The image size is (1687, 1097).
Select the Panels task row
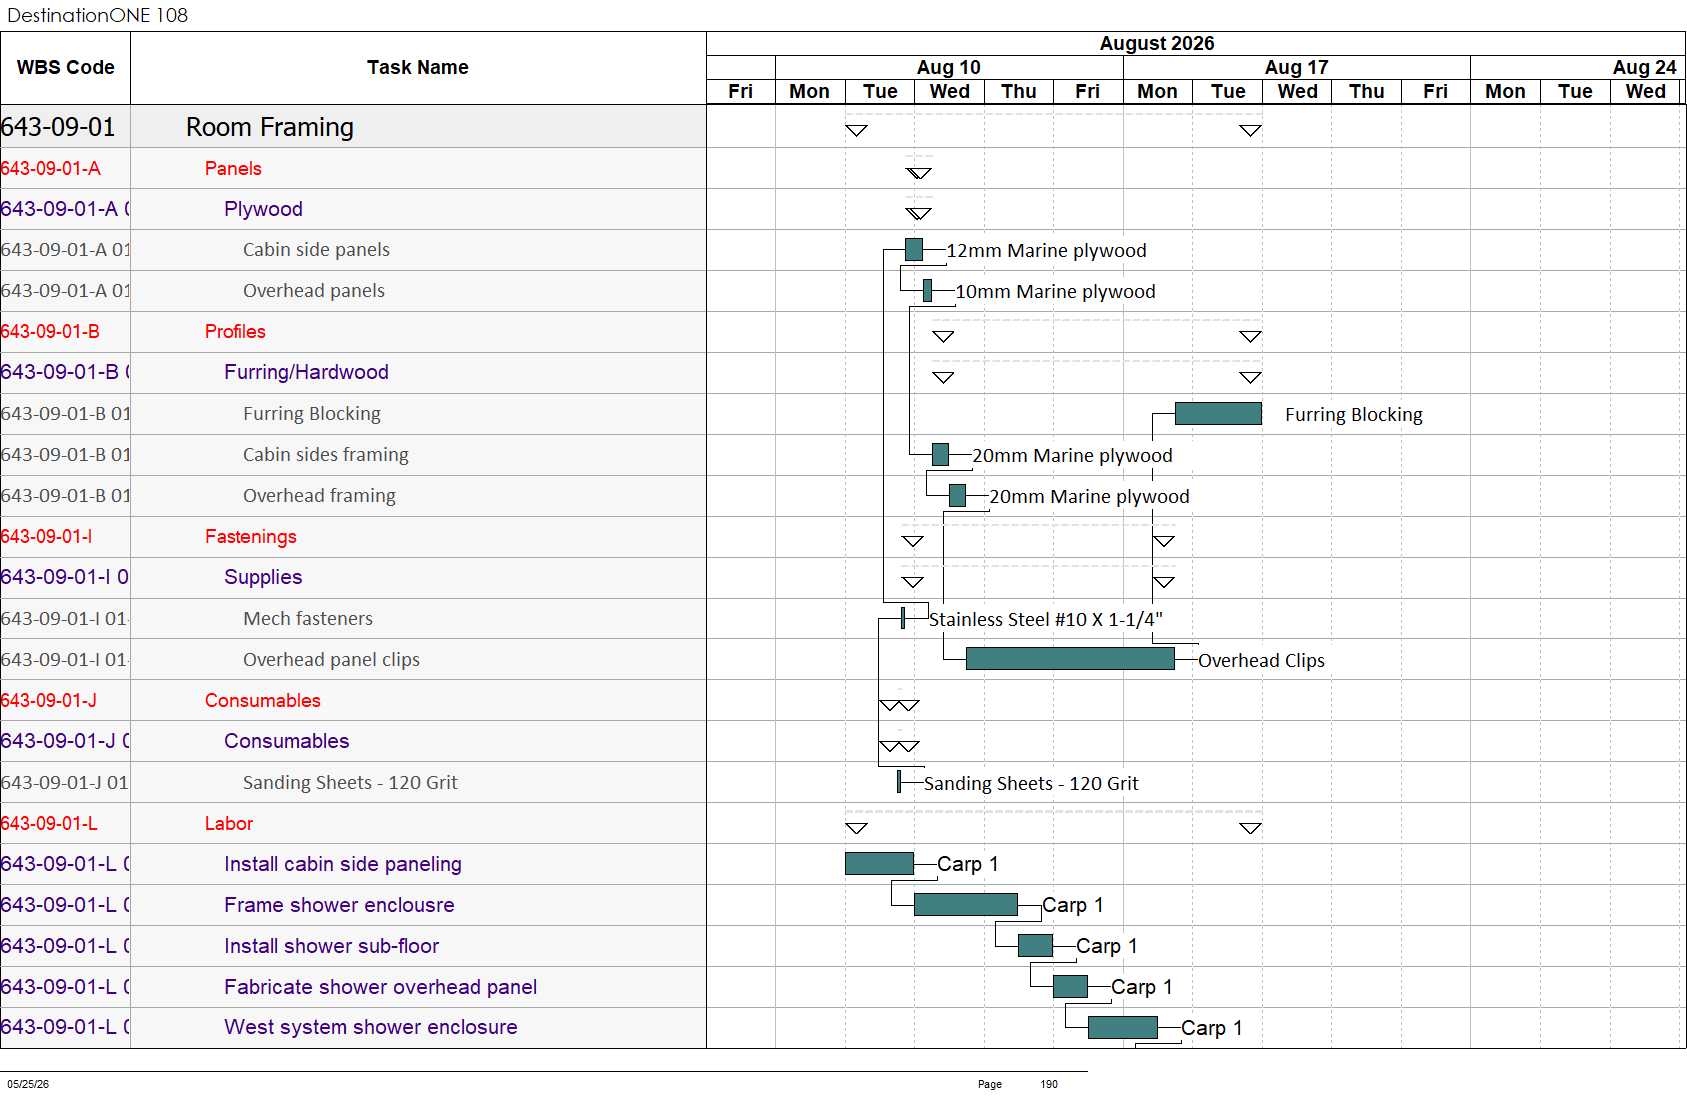[353, 168]
